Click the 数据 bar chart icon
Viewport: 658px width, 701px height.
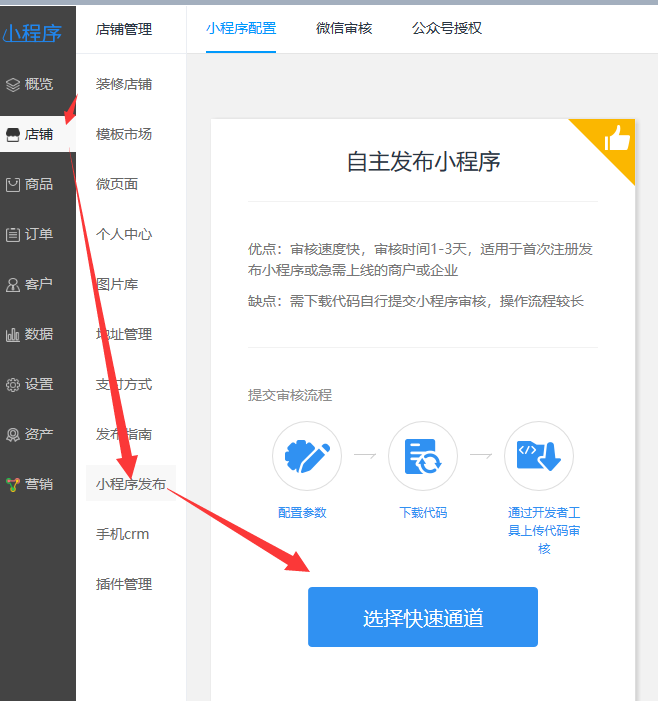pos(13,335)
